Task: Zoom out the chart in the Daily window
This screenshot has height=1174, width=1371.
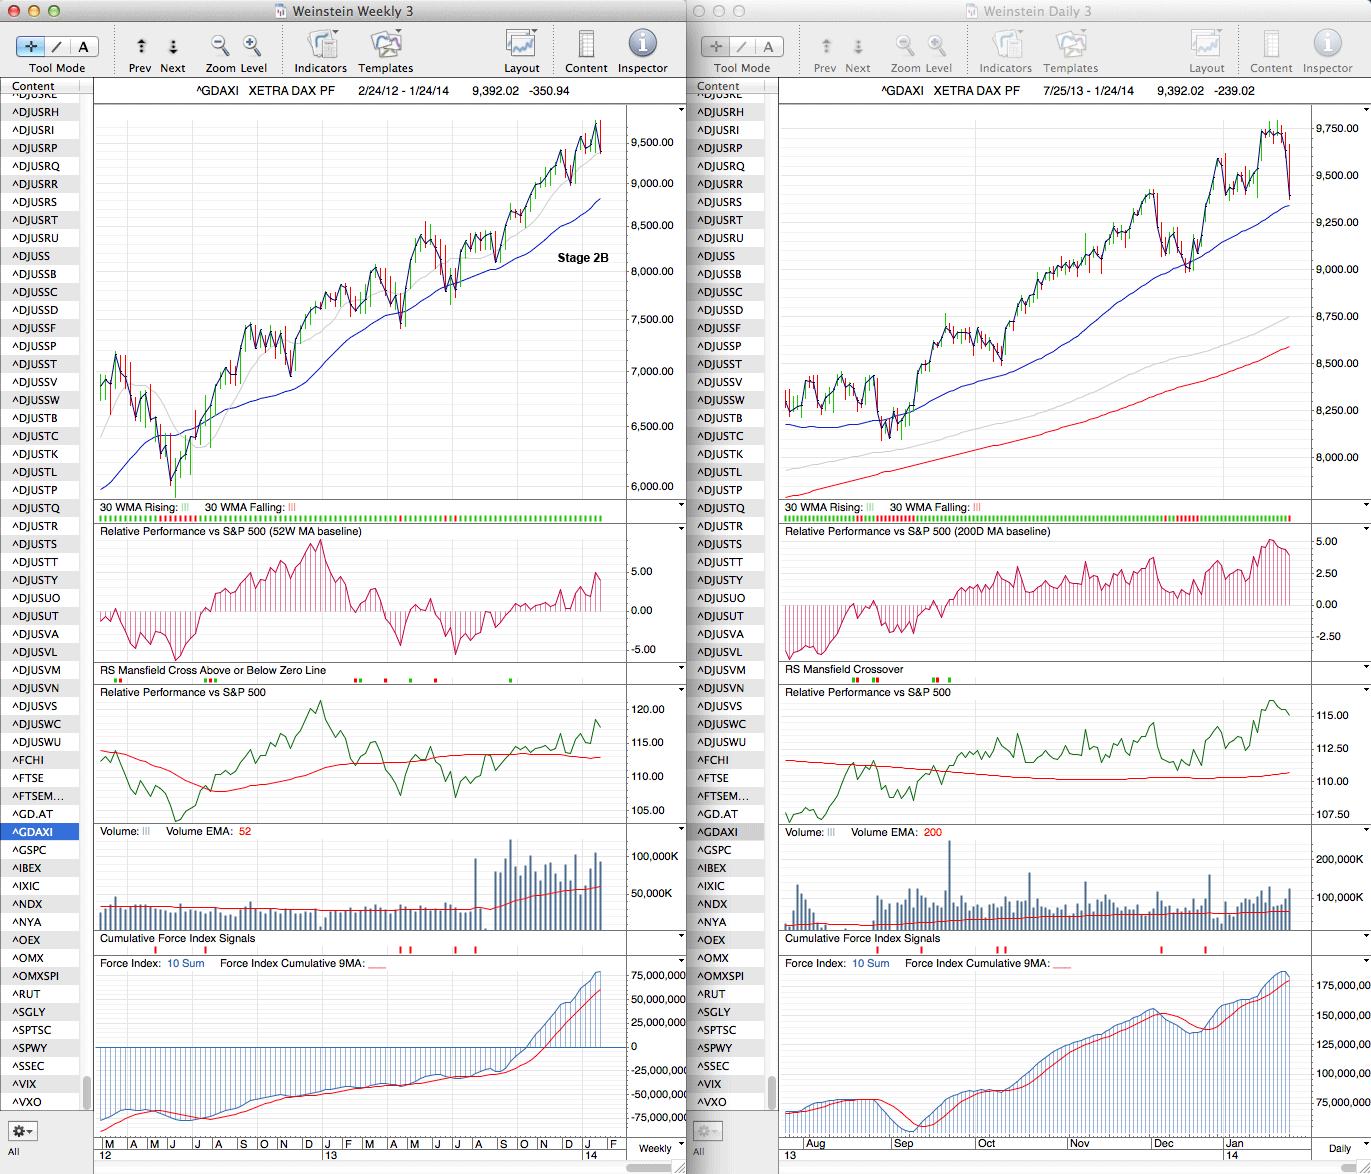Action: (x=905, y=45)
